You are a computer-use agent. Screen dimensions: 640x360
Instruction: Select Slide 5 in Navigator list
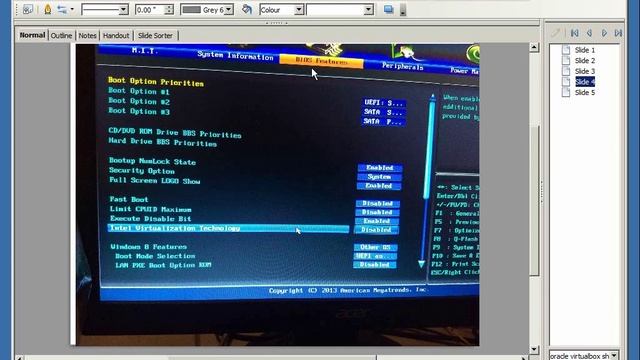coord(584,92)
